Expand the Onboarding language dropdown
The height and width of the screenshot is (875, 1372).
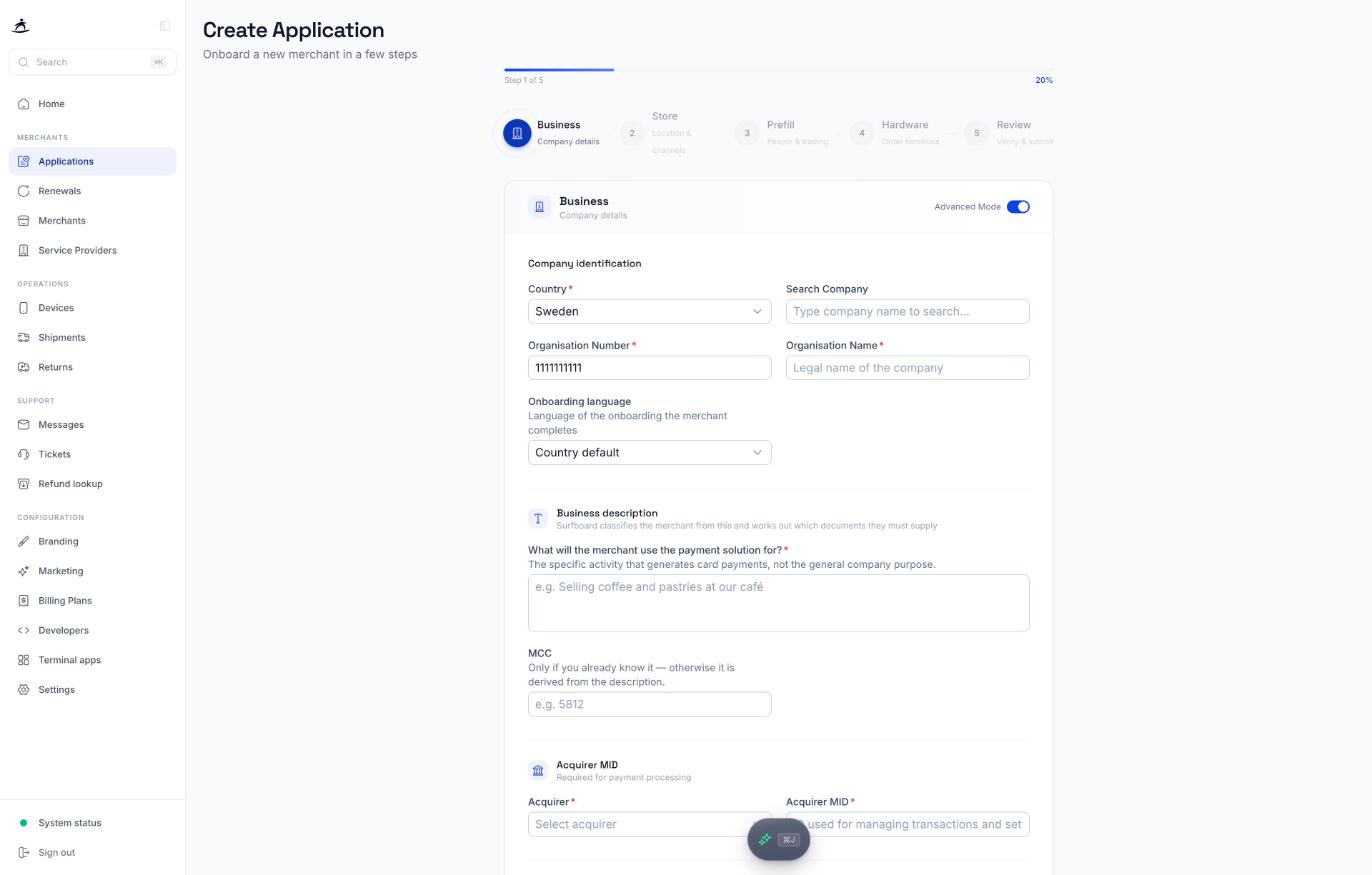coord(650,453)
